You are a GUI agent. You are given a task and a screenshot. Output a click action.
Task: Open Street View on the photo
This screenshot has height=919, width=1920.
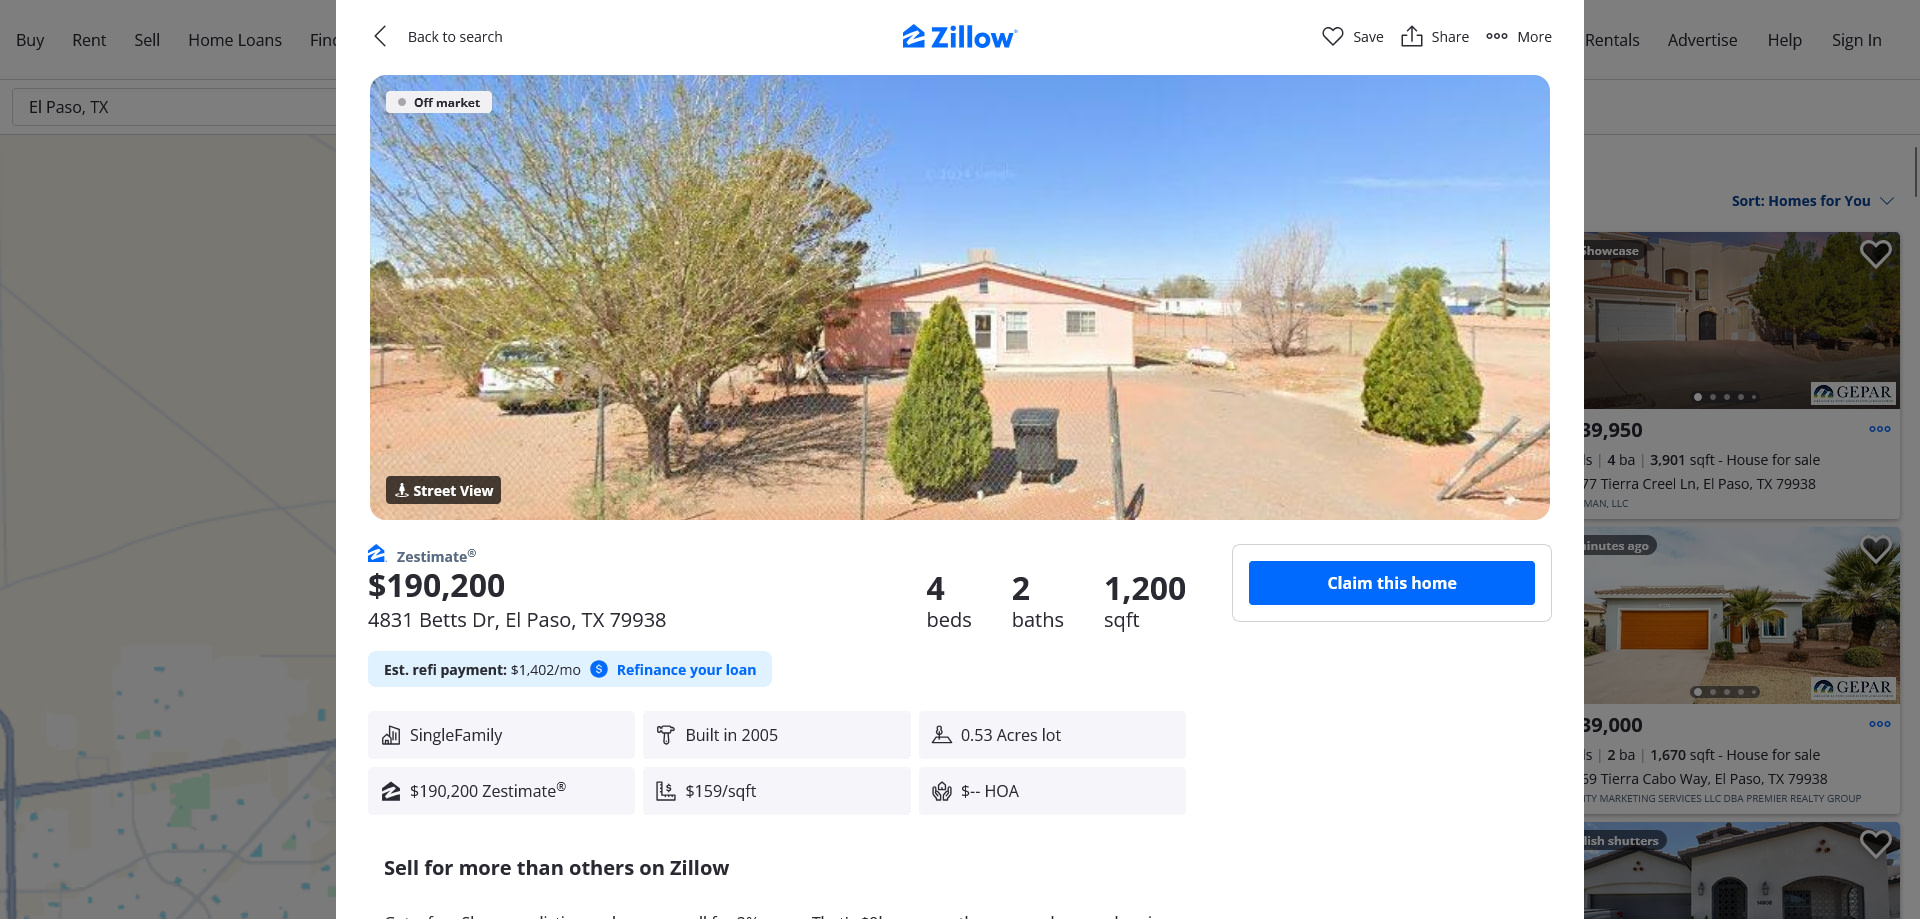443,490
